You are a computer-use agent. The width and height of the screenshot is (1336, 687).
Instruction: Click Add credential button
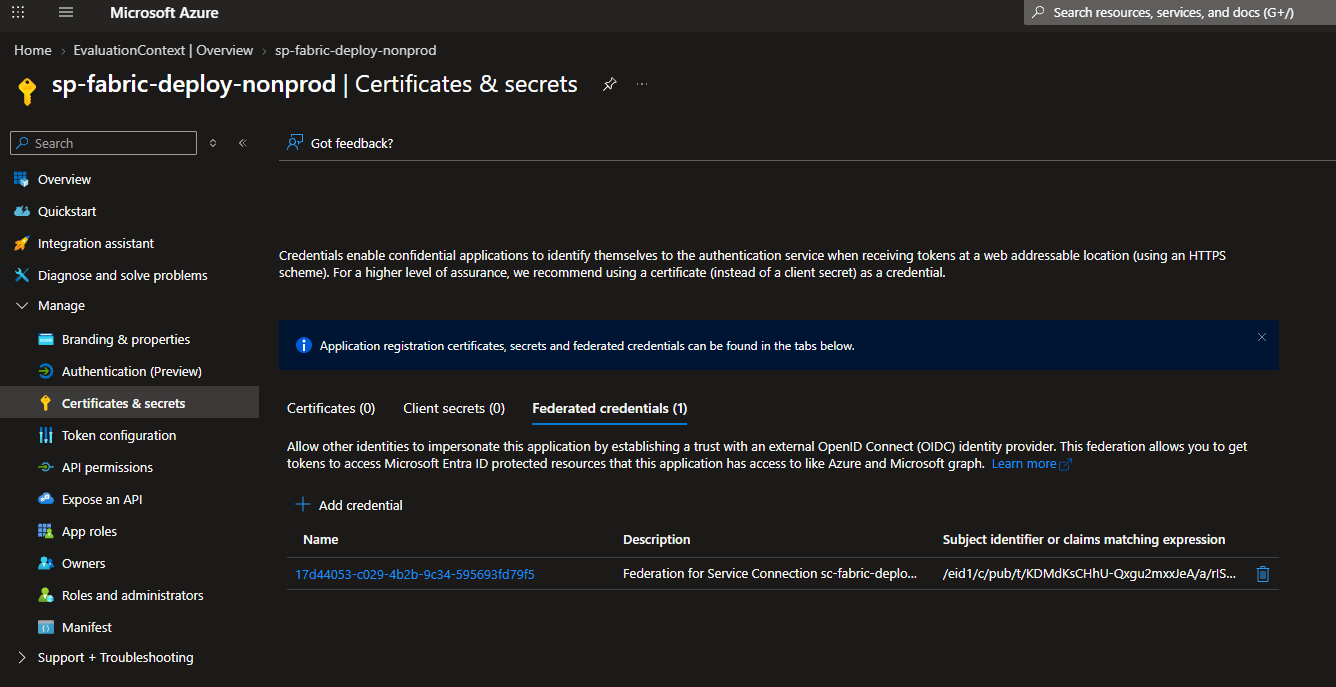pyautogui.click(x=349, y=505)
